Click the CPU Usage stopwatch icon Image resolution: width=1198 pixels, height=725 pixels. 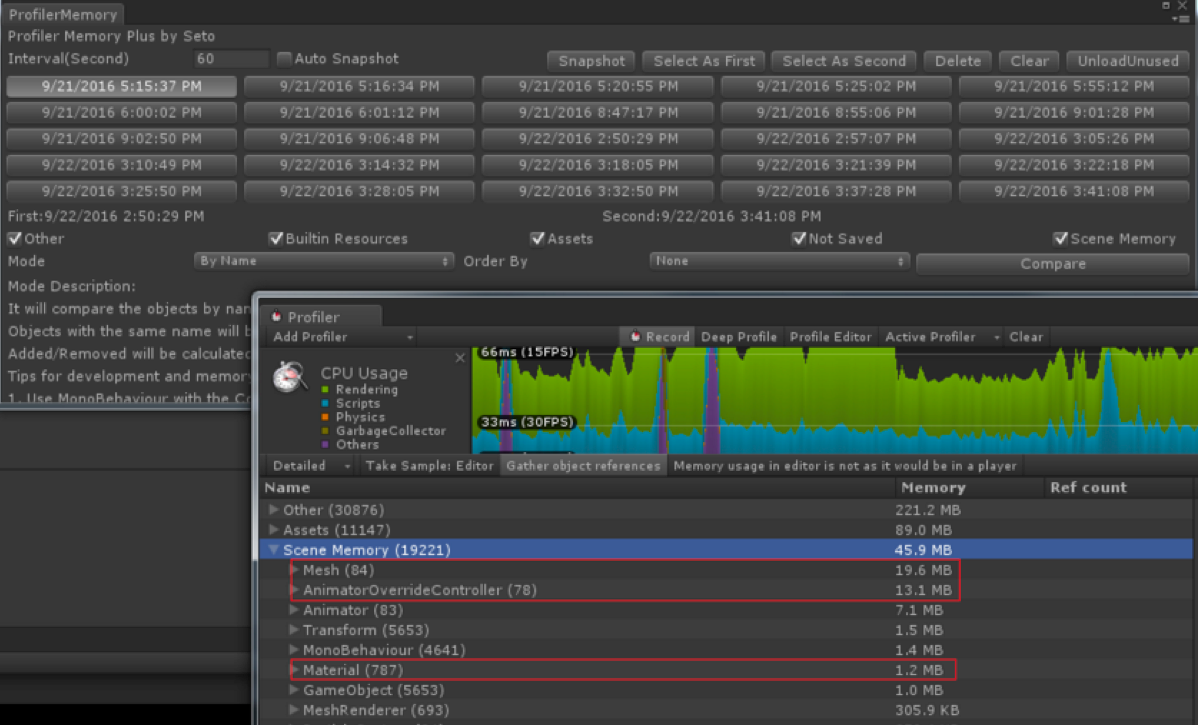point(291,378)
